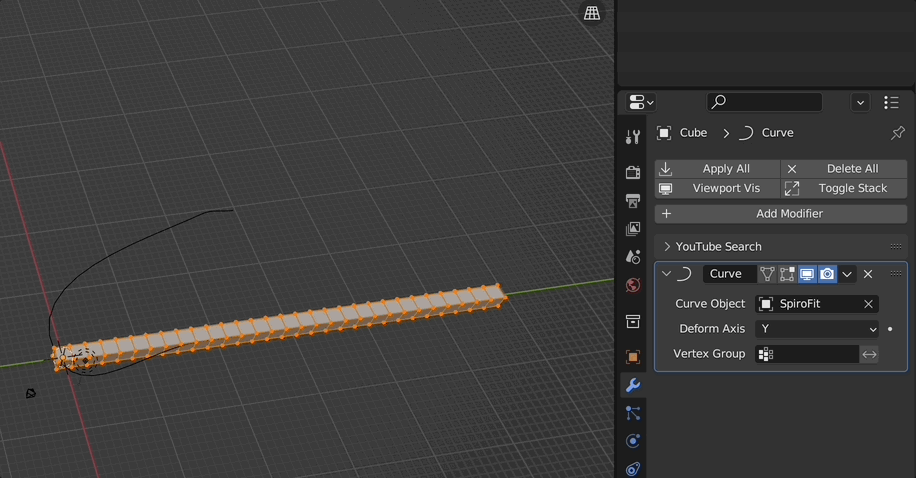Image resolution: width=916 pixels, height=478 pixels.
Task: Open the View Layer properties tab
Action: click(633, 229)
